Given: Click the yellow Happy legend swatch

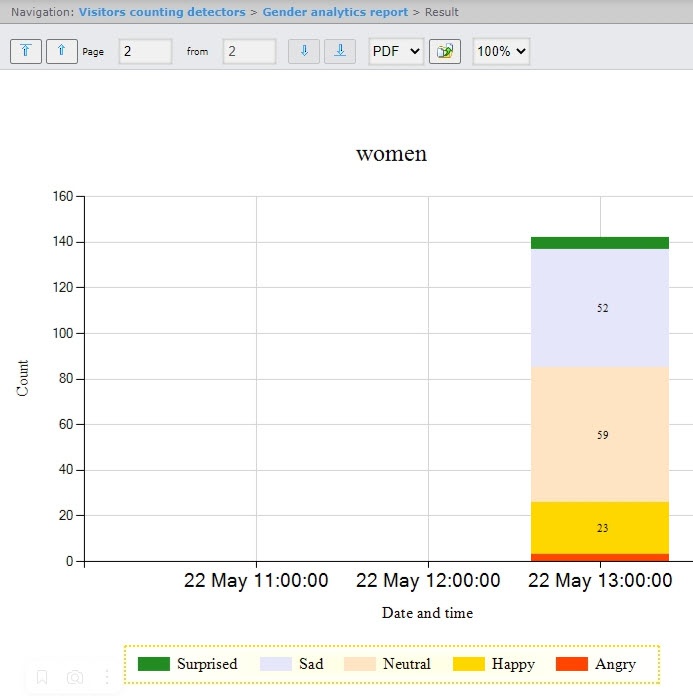Looking at the screenshot, I should 469,664.
